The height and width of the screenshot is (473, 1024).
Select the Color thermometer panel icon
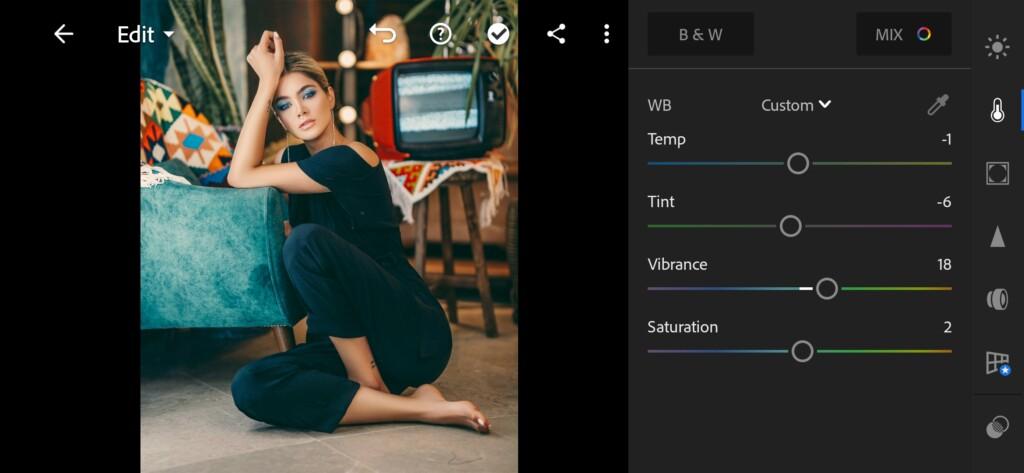[x=997, y=110]
